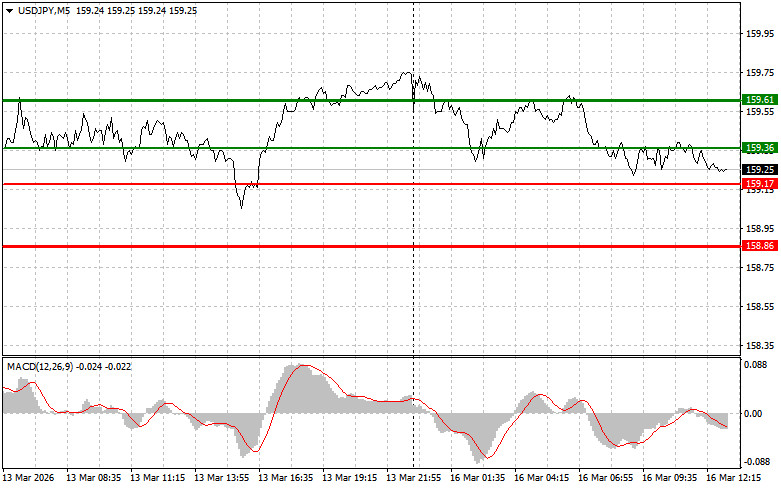781x489 pixels.
Task: Click the OHLC values 159.24 159.25 159.24 159.25
Action: click(x=136, y=10)
